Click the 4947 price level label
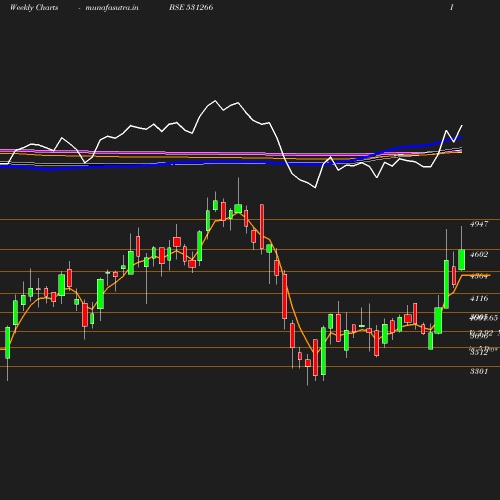The height and width of the screenshot is (500, 500). (x=479, y=224)
